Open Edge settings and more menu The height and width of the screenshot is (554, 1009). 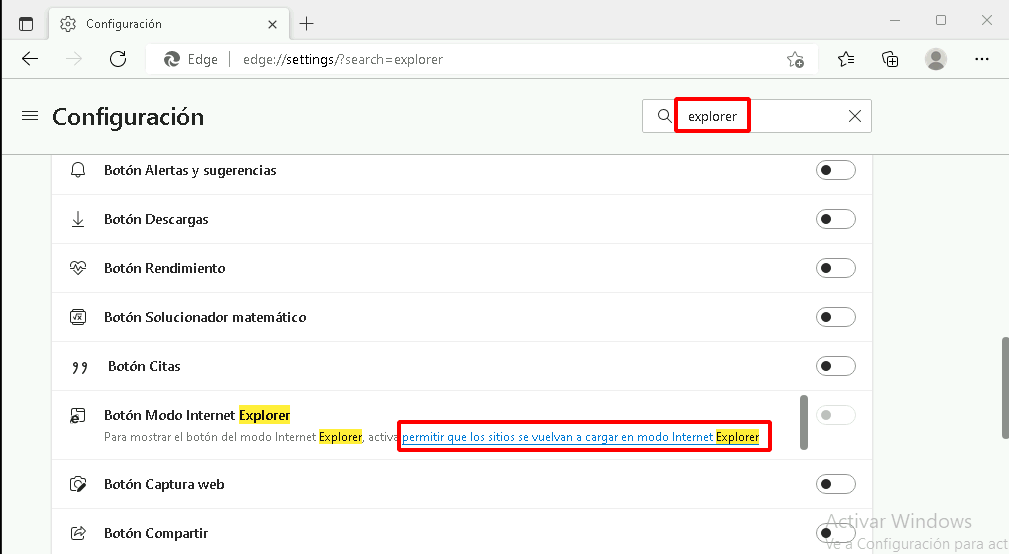click(x=981, y=59)
